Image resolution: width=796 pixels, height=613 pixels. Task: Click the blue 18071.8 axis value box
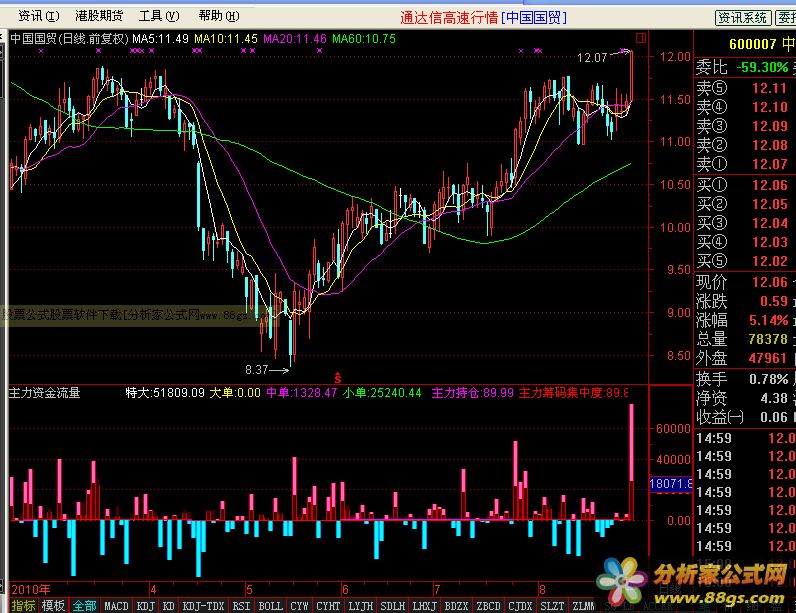671,484
